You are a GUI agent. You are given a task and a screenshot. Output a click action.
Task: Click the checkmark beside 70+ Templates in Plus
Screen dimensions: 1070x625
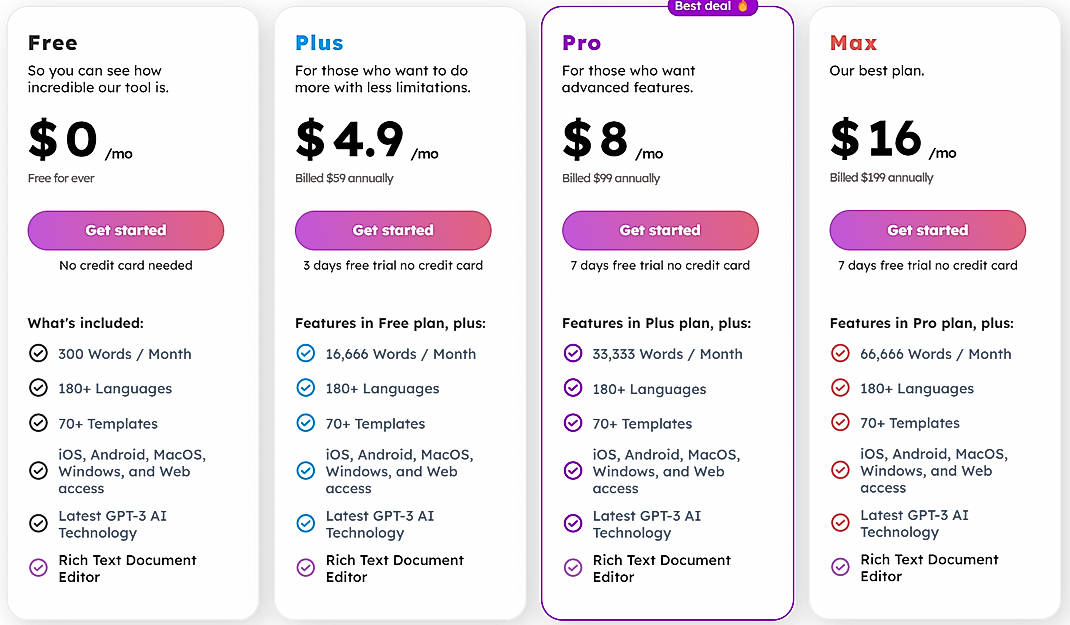305,423
